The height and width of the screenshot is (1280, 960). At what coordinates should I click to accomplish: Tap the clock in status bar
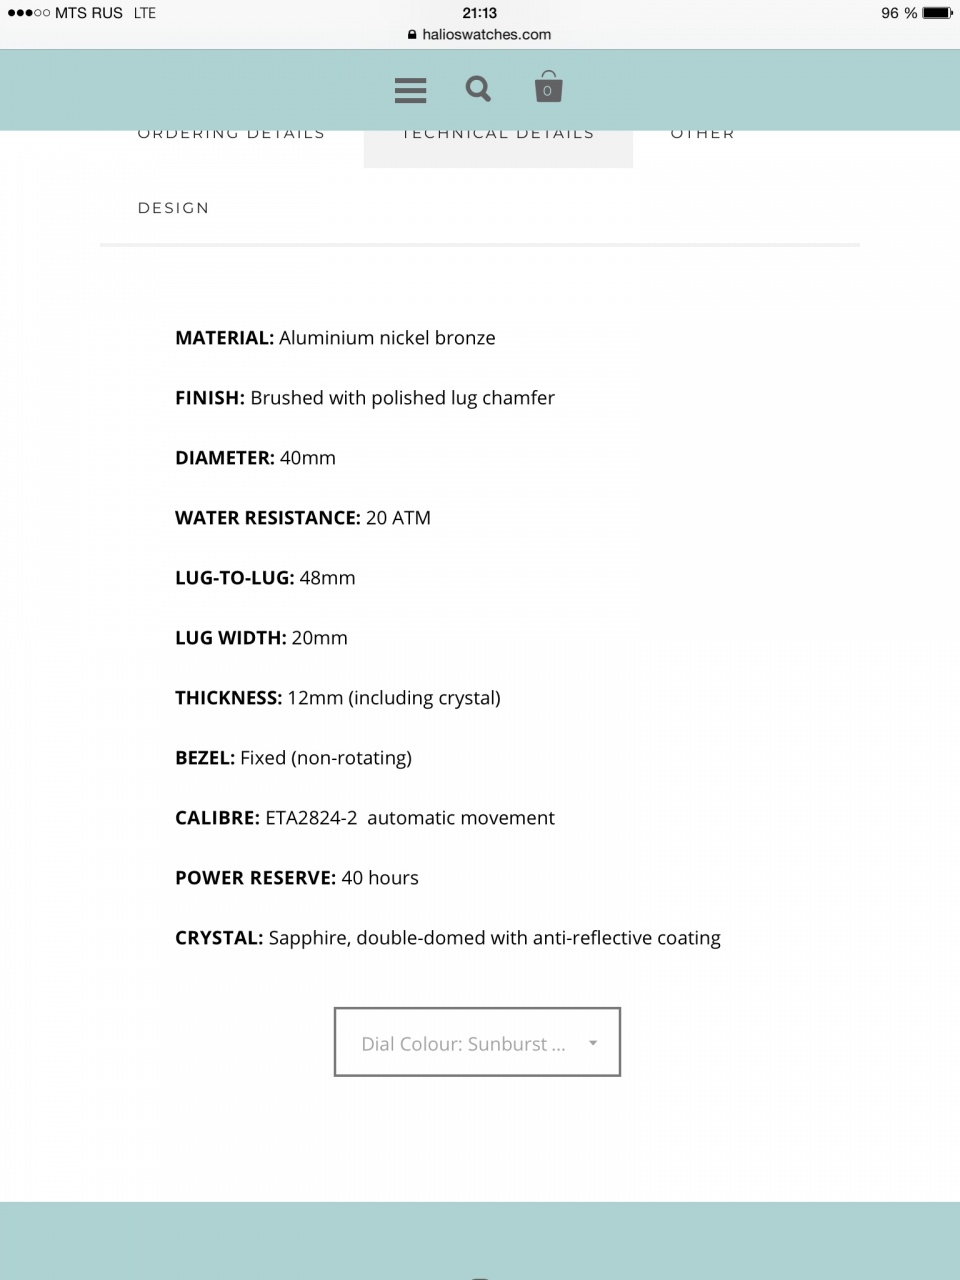pyautogui.click(x=480, y=13)
